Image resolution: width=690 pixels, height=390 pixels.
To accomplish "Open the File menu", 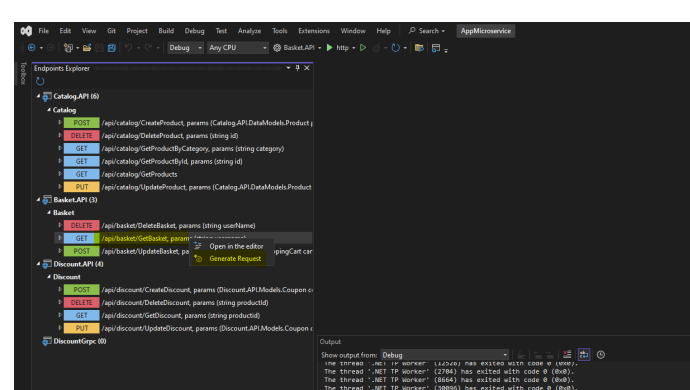I will [x=44, y=31].
